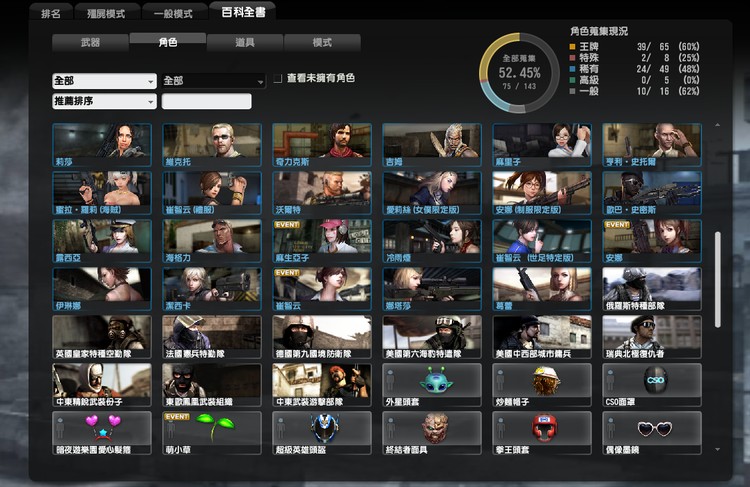Switch to the 殭屍模式 tab
The width and height of the screenshot is (750, 487).
tap(107, 12)
